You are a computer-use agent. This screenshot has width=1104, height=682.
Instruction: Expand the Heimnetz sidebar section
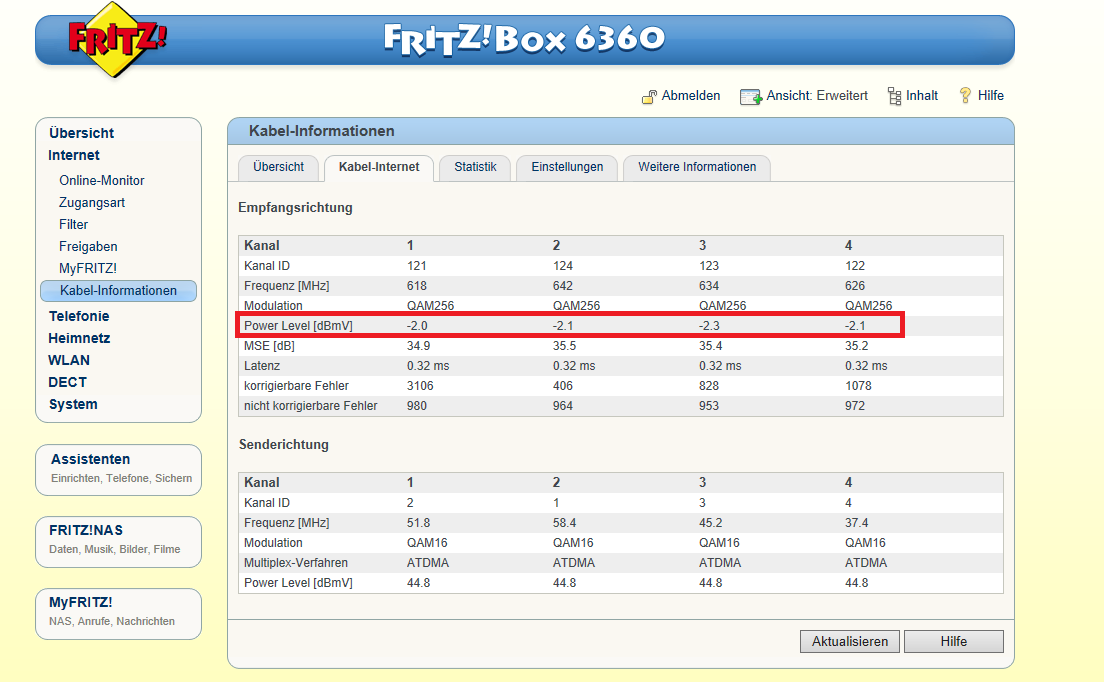pyautogui.click(x=79, y=338)
